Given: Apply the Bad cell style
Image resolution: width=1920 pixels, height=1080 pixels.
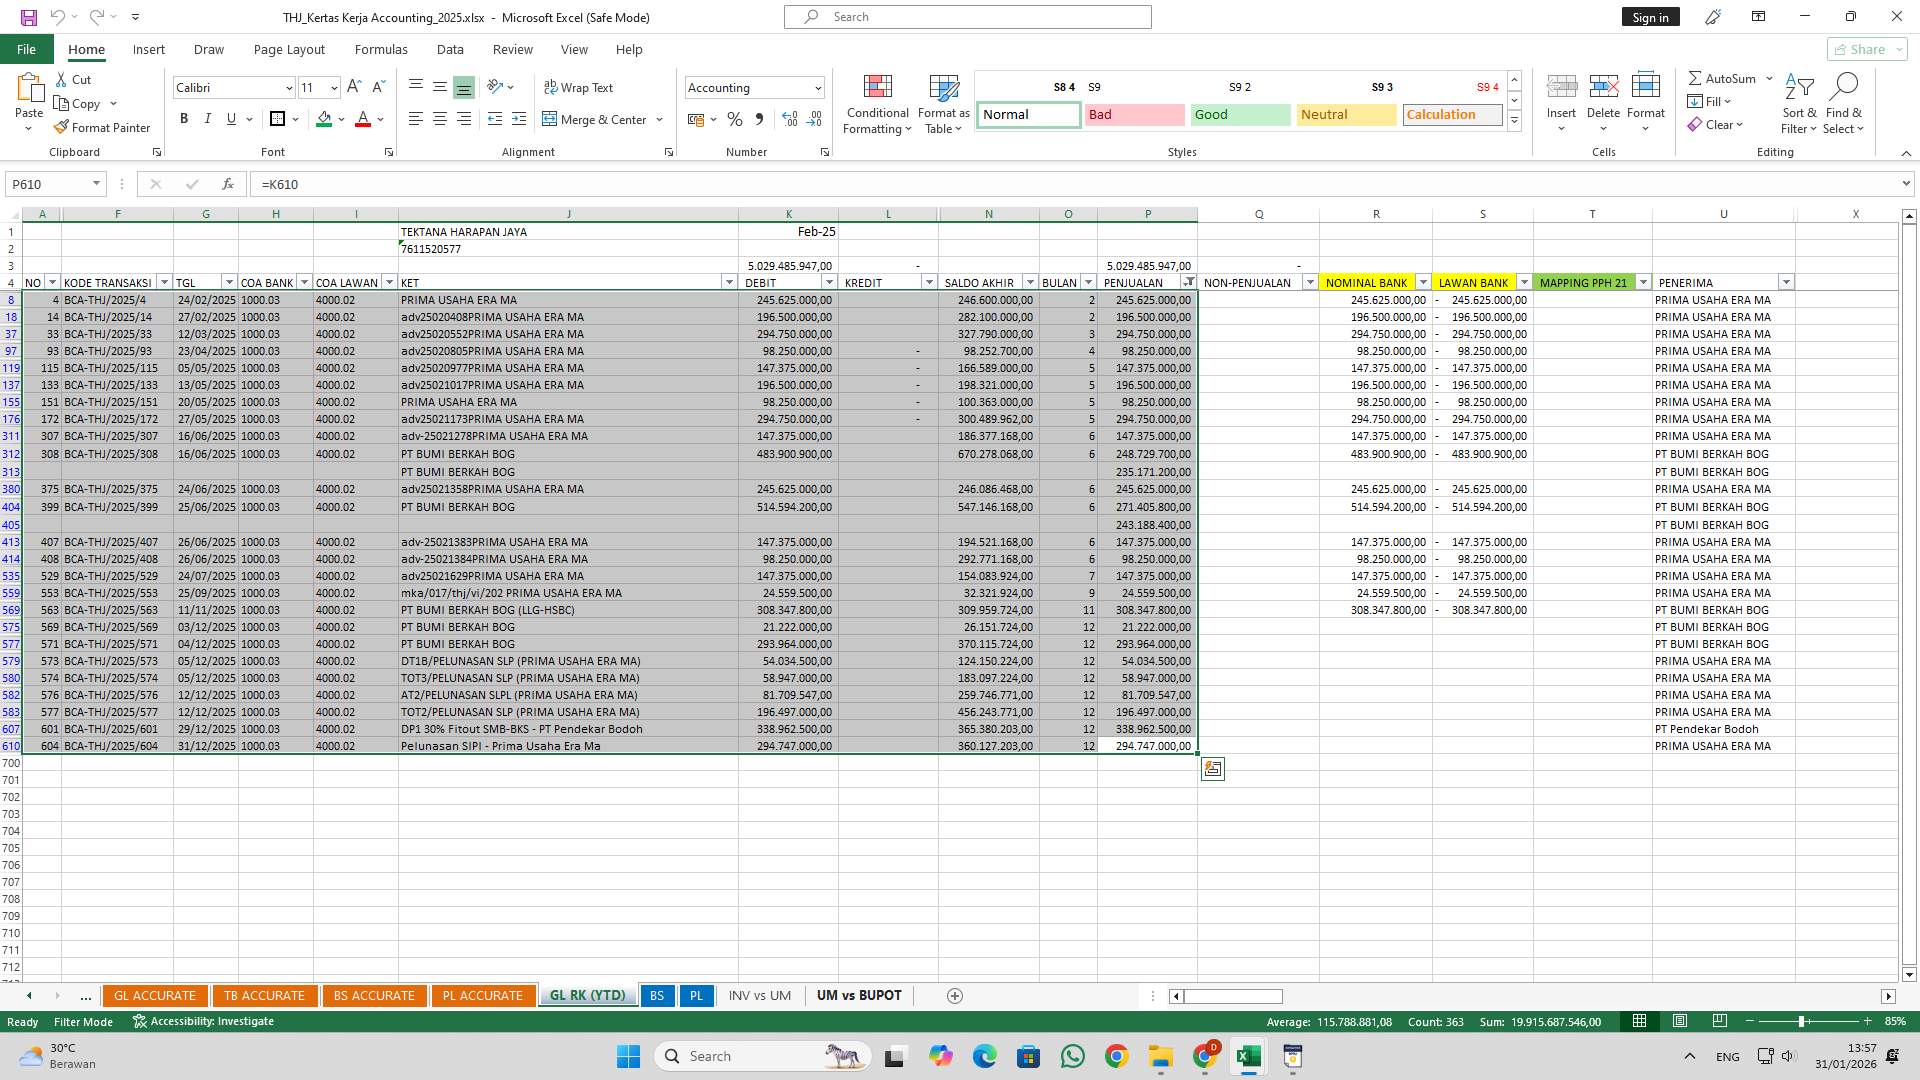Looking at the screenshot, I should (x=1134, y=114).
